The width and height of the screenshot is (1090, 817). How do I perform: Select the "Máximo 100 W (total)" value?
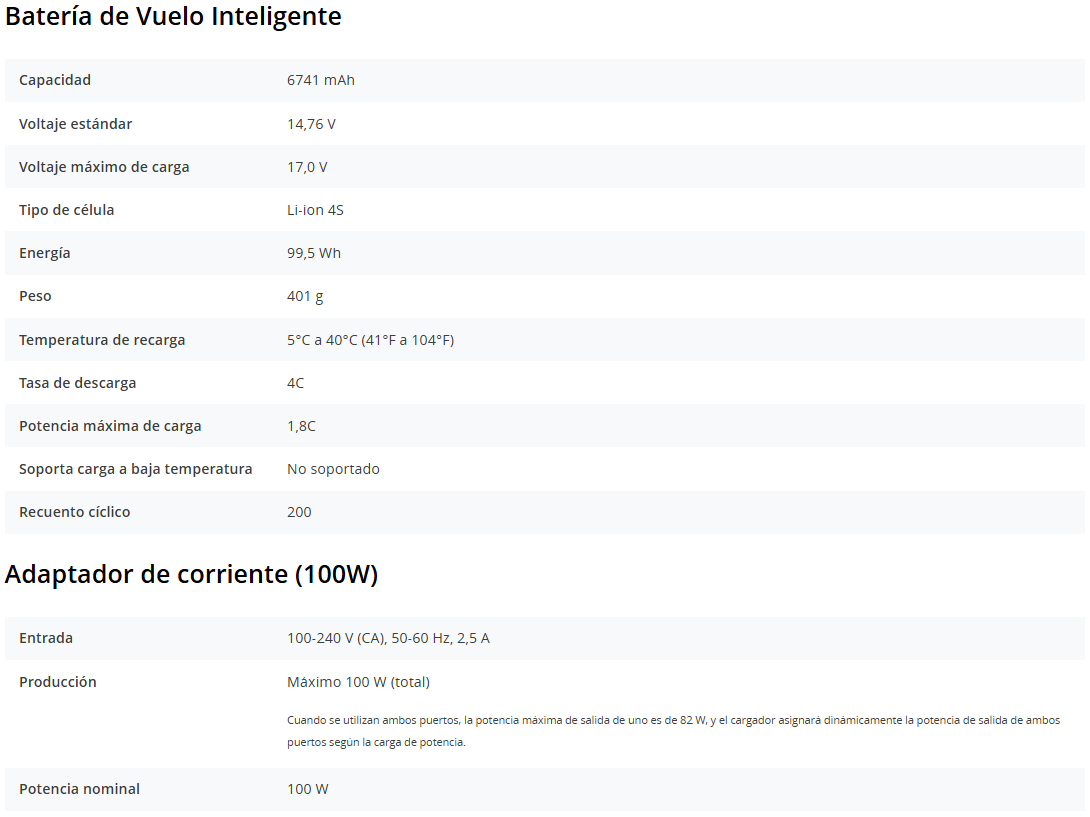358,682
